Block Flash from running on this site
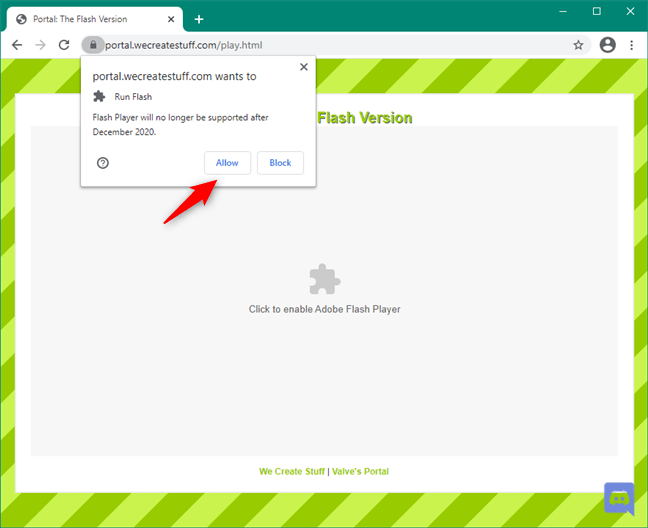The height and width of the screenshot is (528, 648). coord(280,163)
